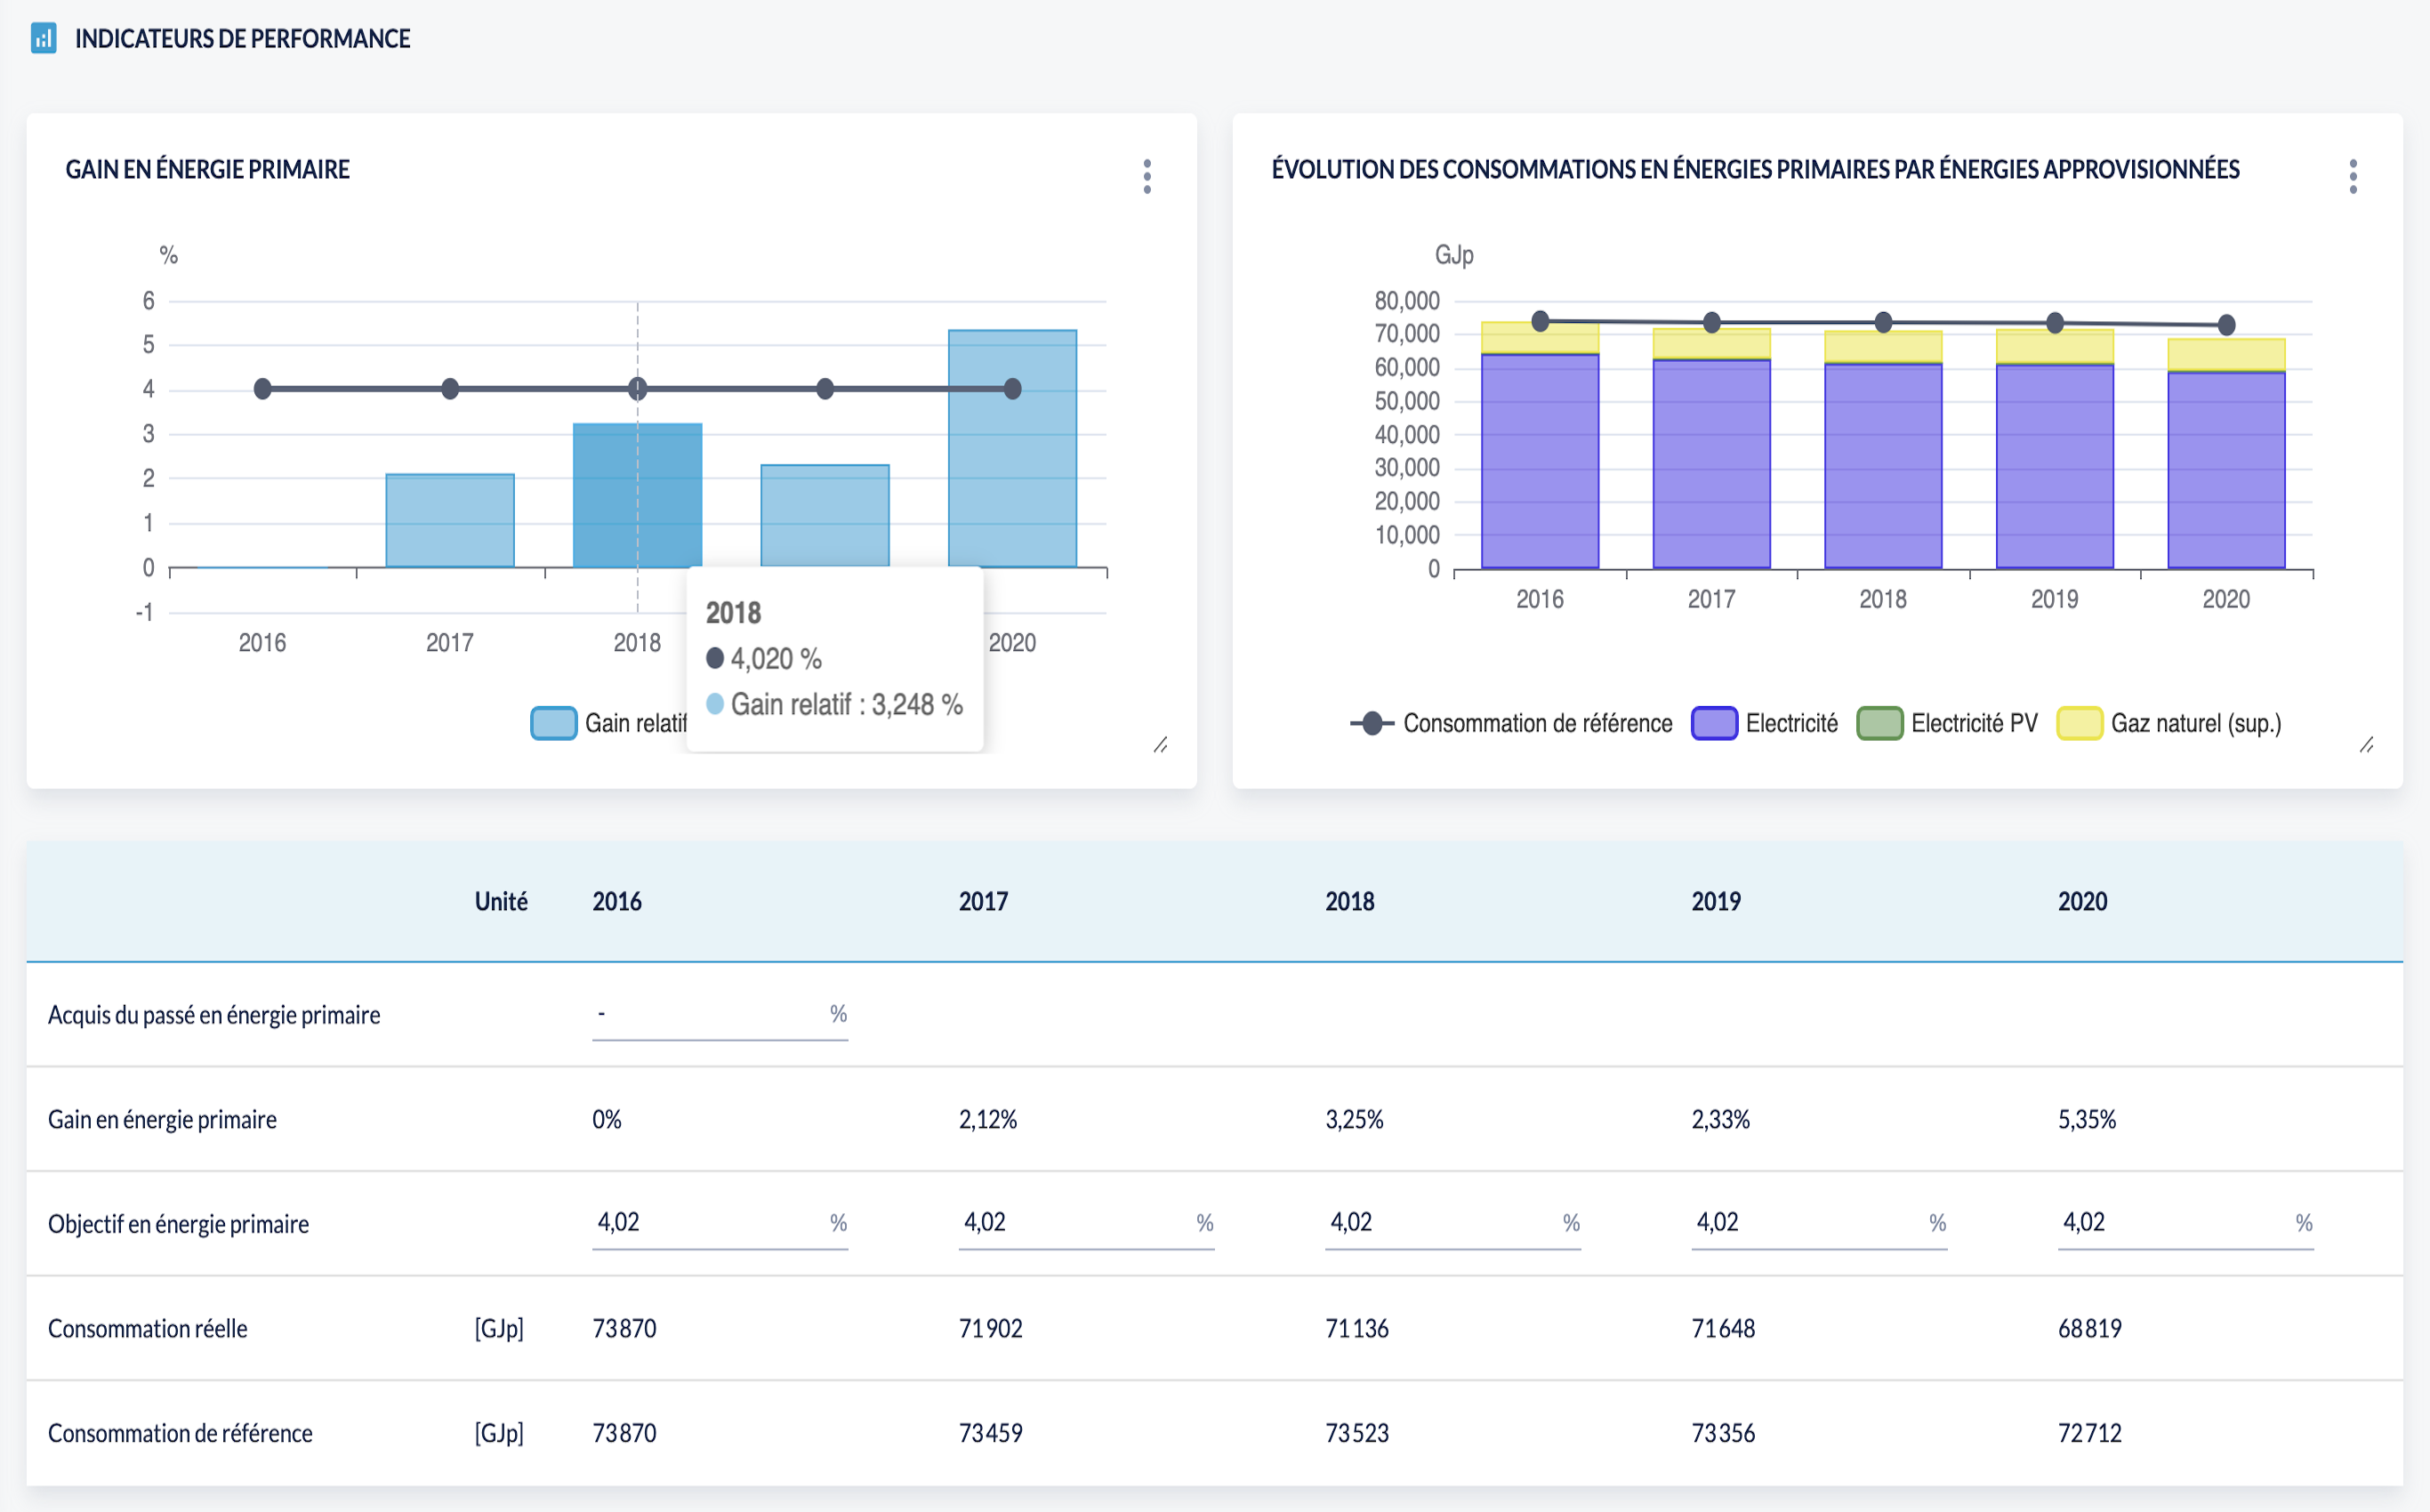2430x1512 pixels.
Task: Click the 2018 reference consumption point
Action: click(1883, 322)
